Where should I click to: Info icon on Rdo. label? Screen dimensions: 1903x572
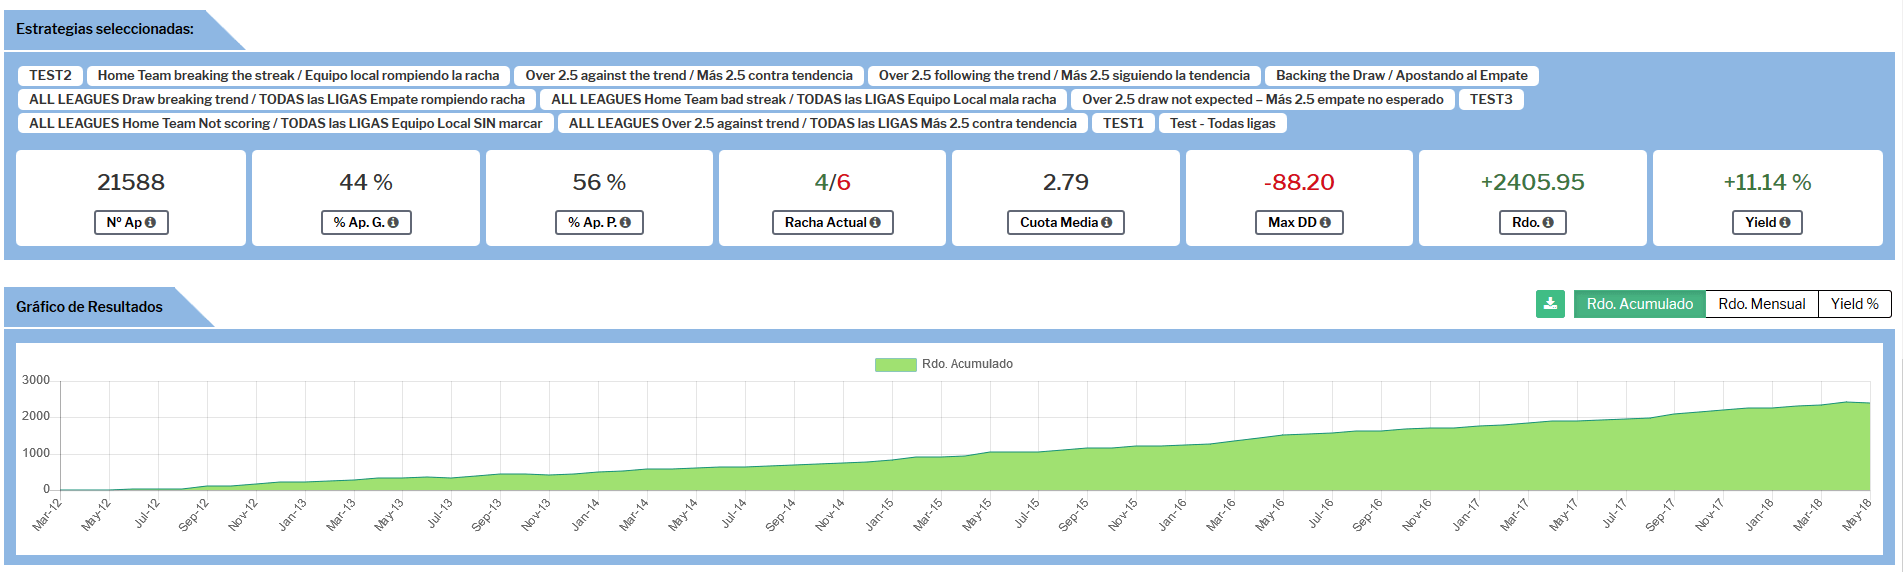(1548, 223)
